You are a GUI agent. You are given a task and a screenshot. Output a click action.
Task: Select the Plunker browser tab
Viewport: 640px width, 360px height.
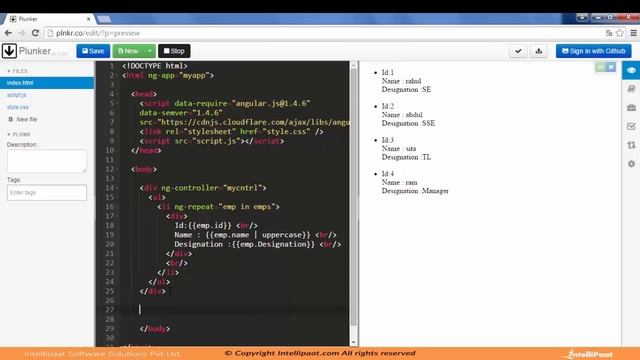[49, 19]
